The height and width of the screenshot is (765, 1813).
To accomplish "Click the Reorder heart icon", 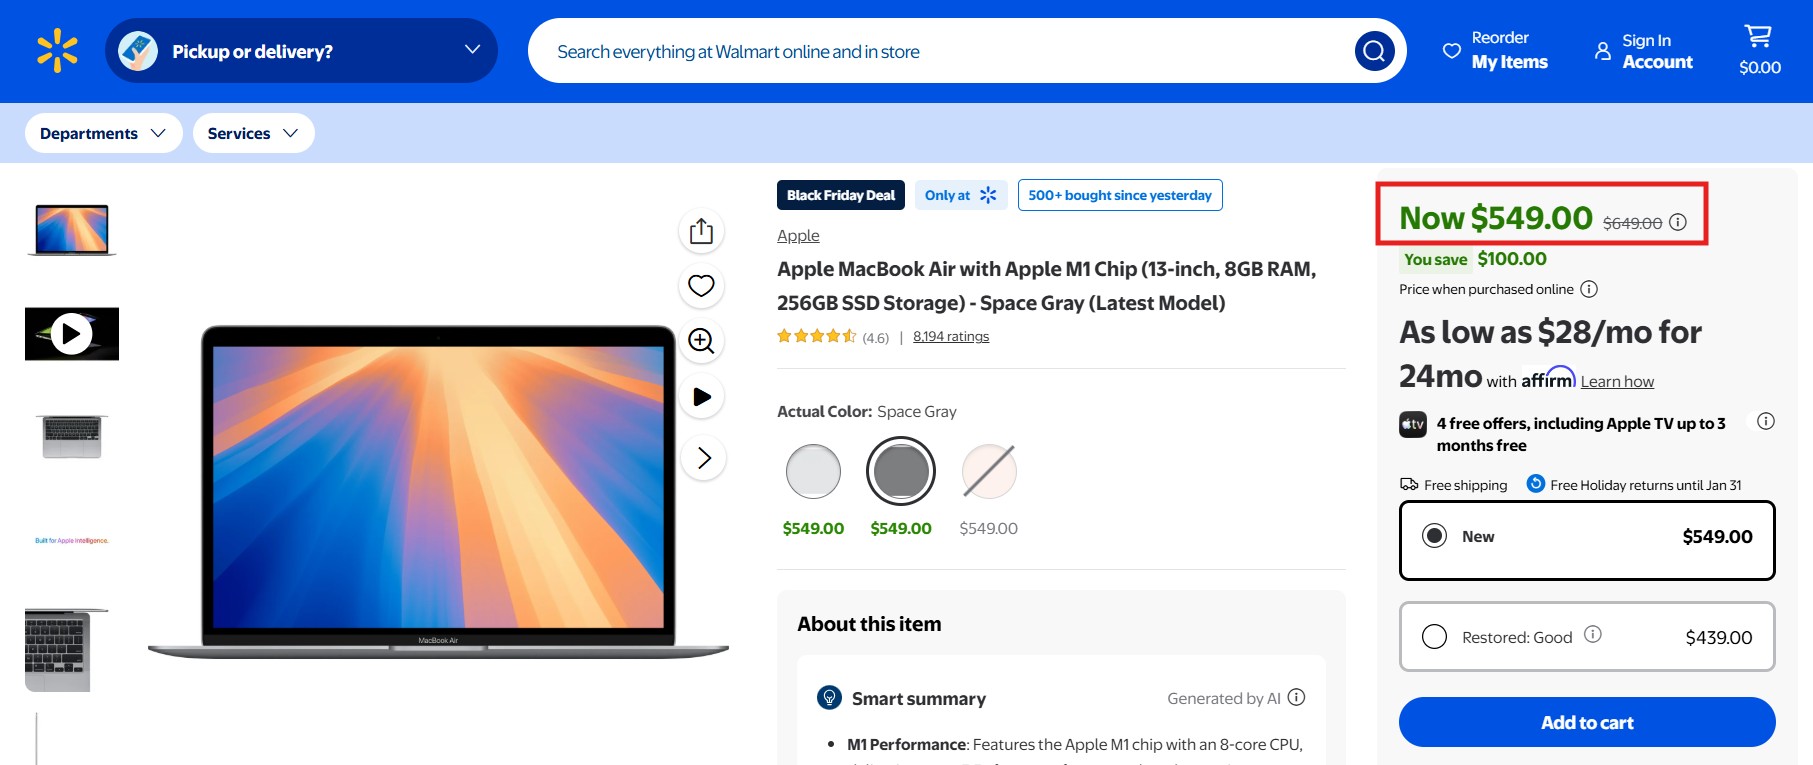I will coord(1452,50).
